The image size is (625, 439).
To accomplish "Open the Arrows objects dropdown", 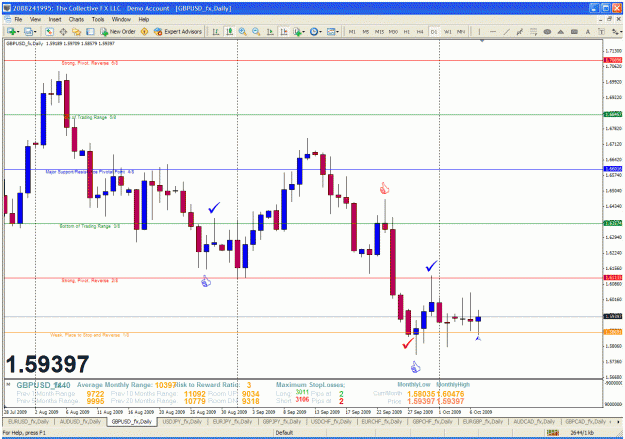I will [617, 31].
